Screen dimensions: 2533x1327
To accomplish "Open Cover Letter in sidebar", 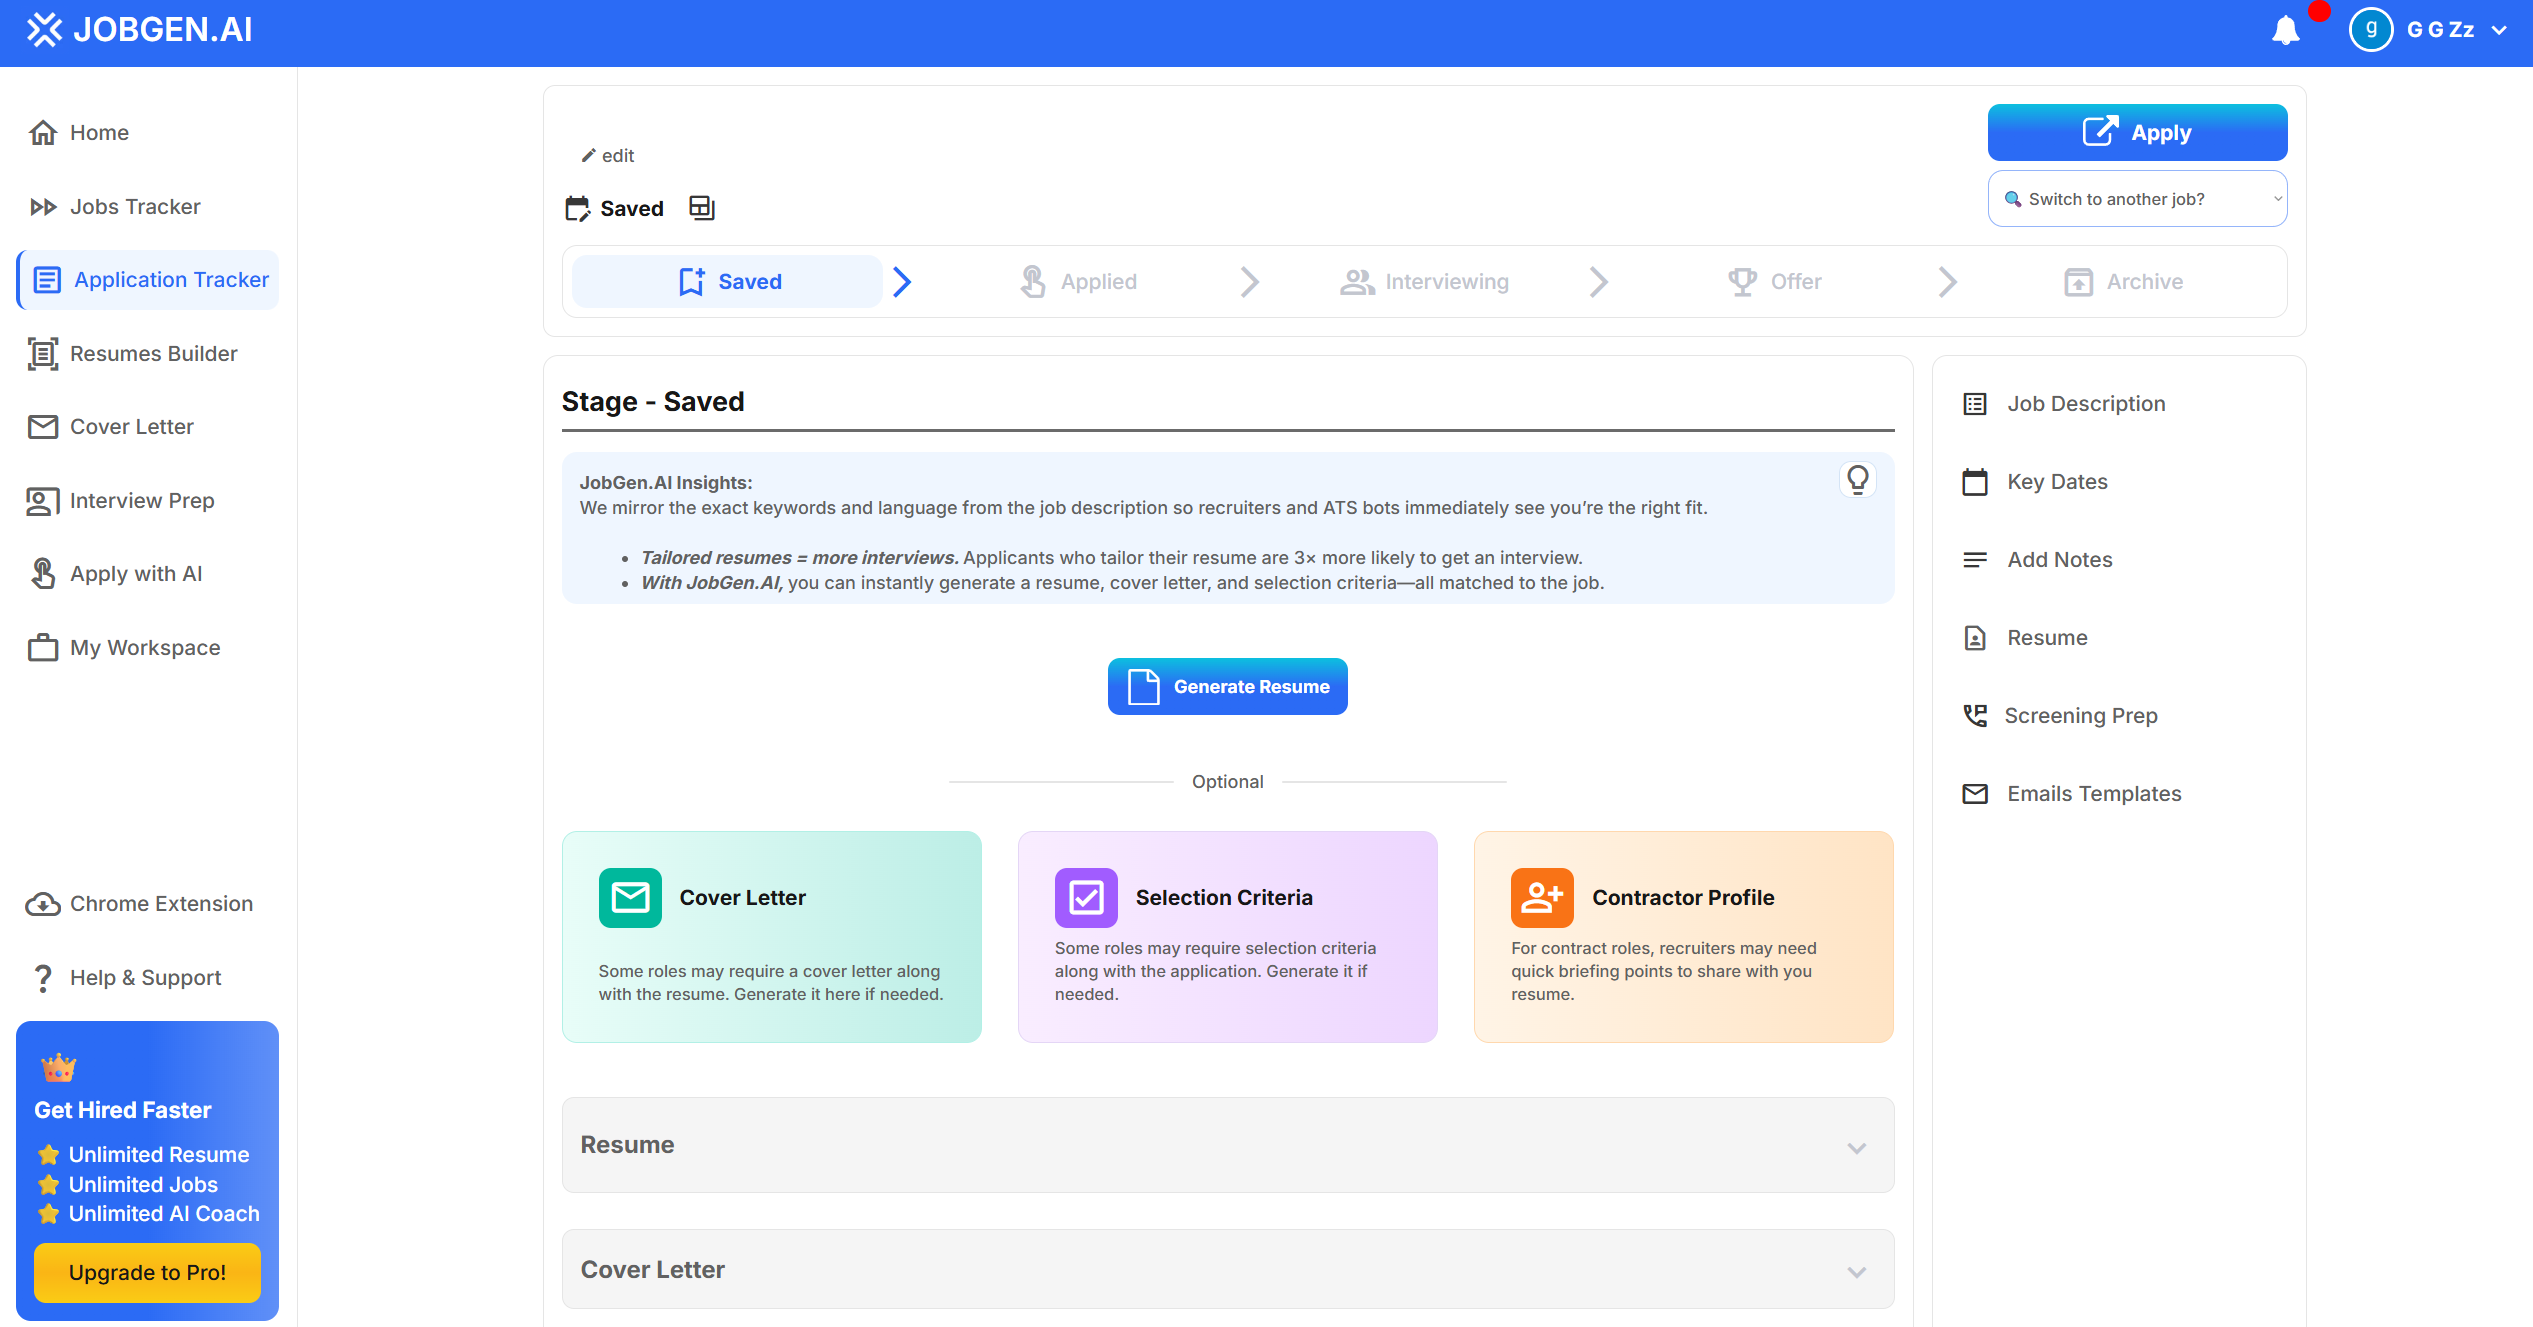I will [112, 427].
